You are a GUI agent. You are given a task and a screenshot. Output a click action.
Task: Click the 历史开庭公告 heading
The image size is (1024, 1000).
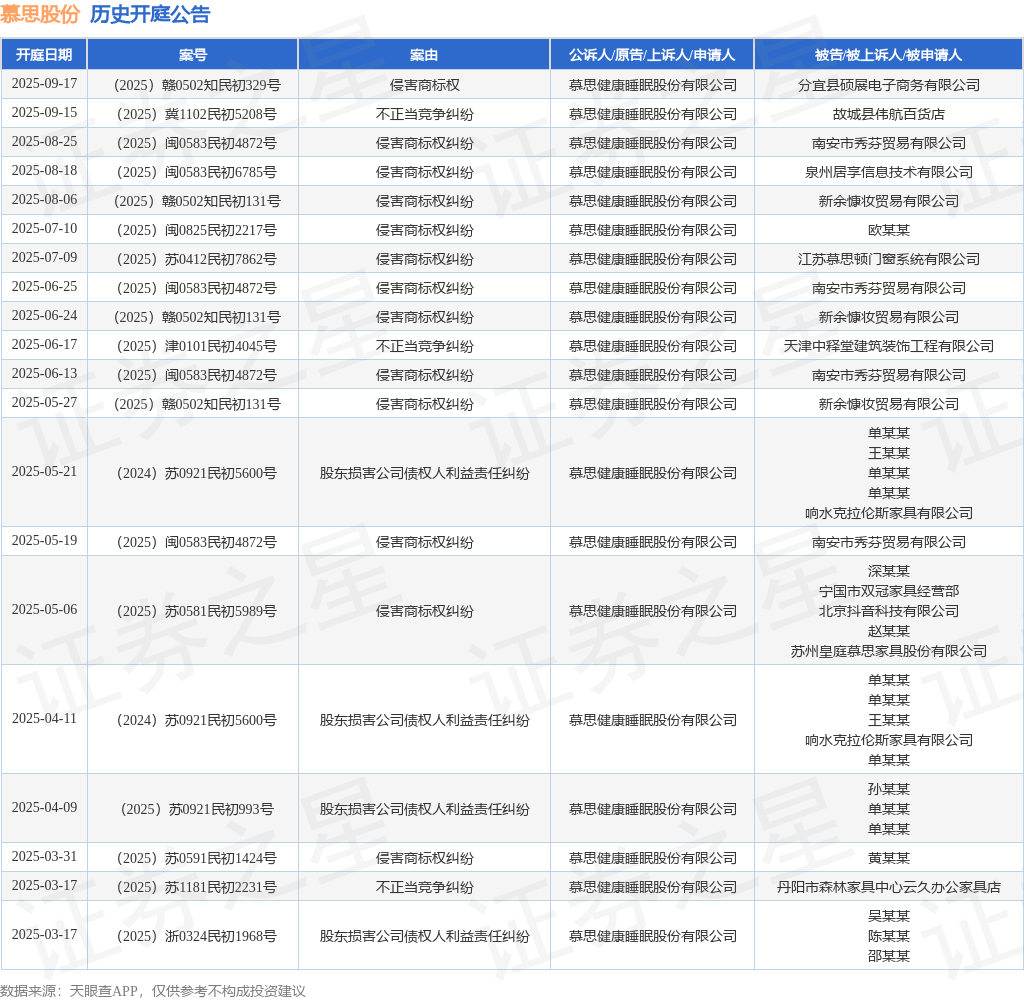(x=150, y=14)
